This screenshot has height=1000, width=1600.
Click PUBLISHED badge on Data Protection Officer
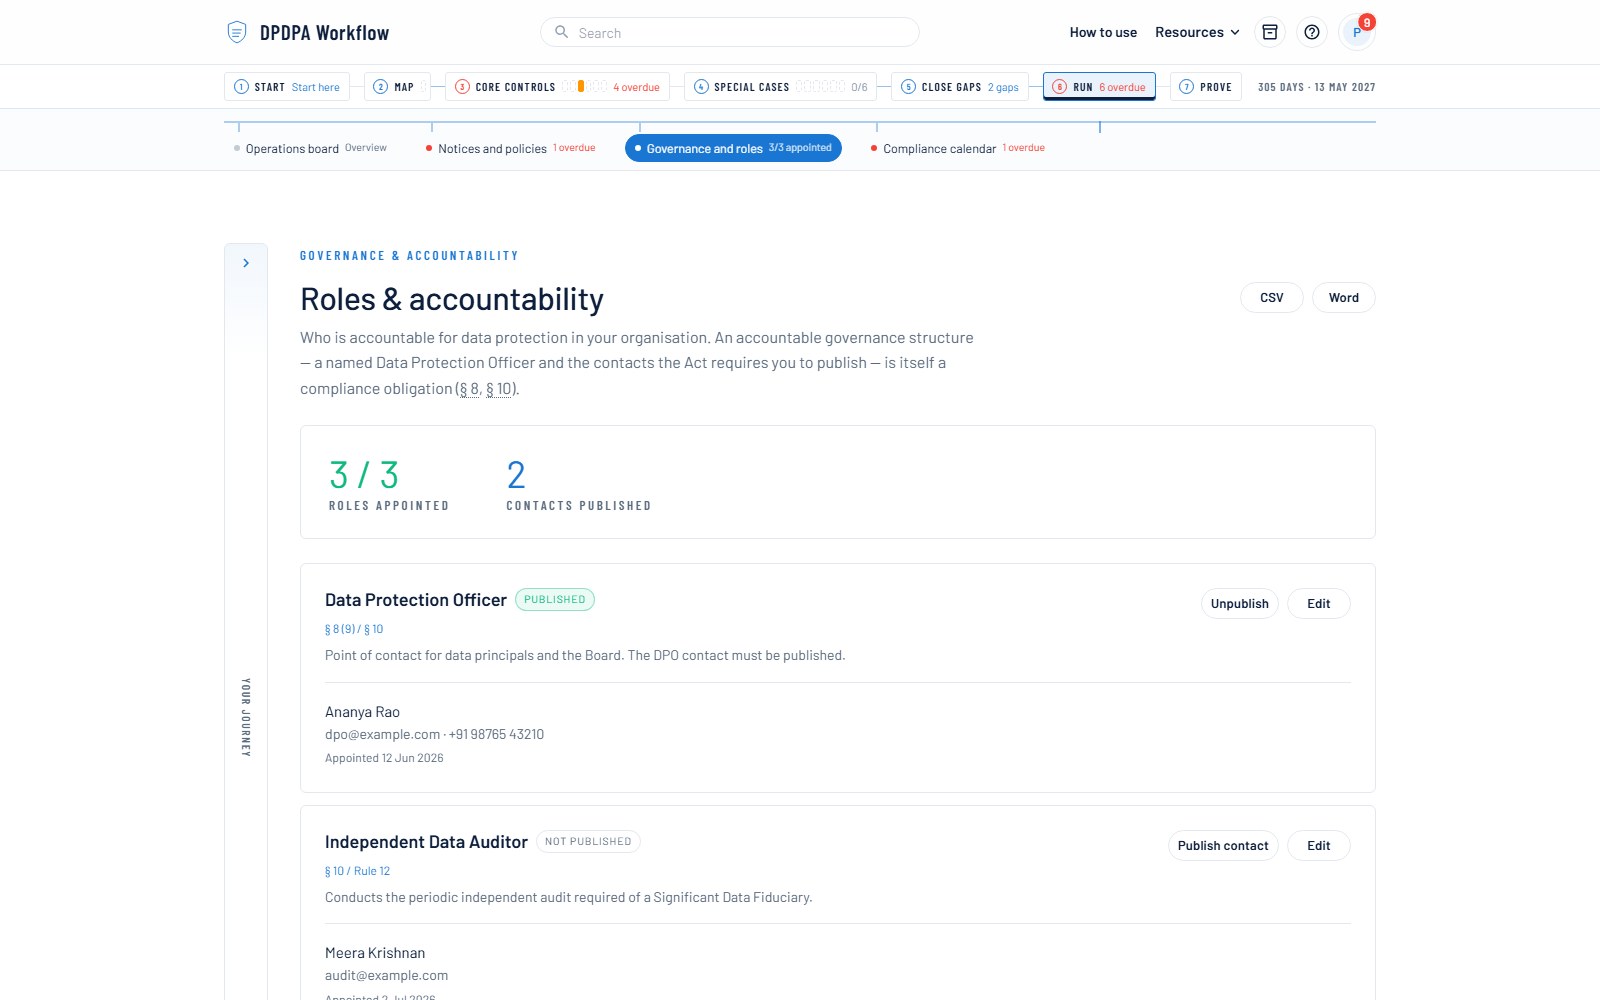(x=555, y=600)
